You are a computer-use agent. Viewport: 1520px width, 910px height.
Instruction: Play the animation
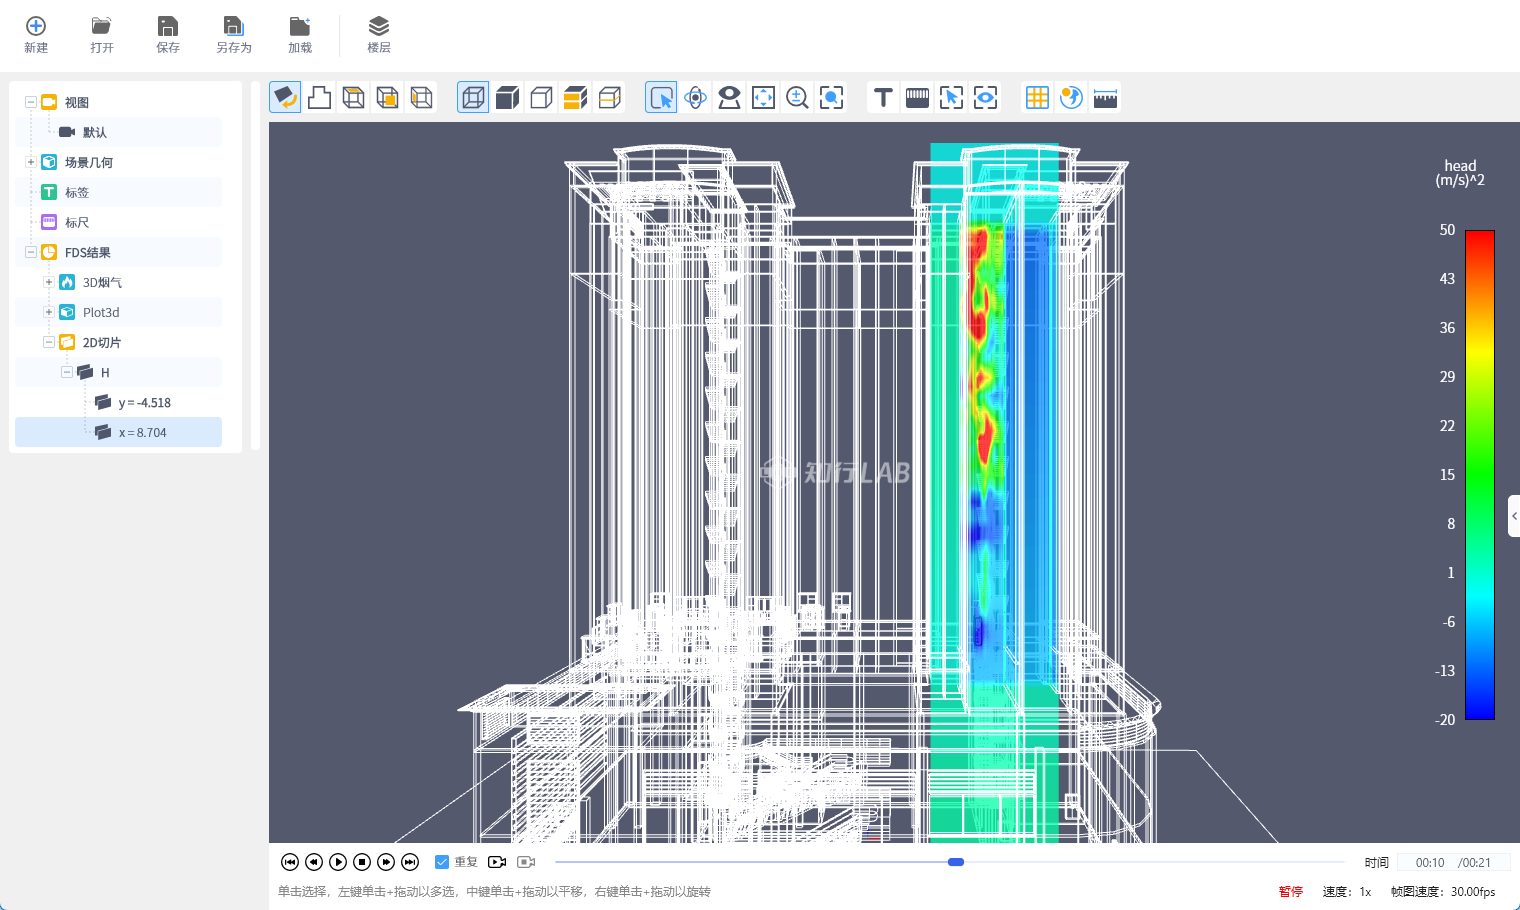338,862
